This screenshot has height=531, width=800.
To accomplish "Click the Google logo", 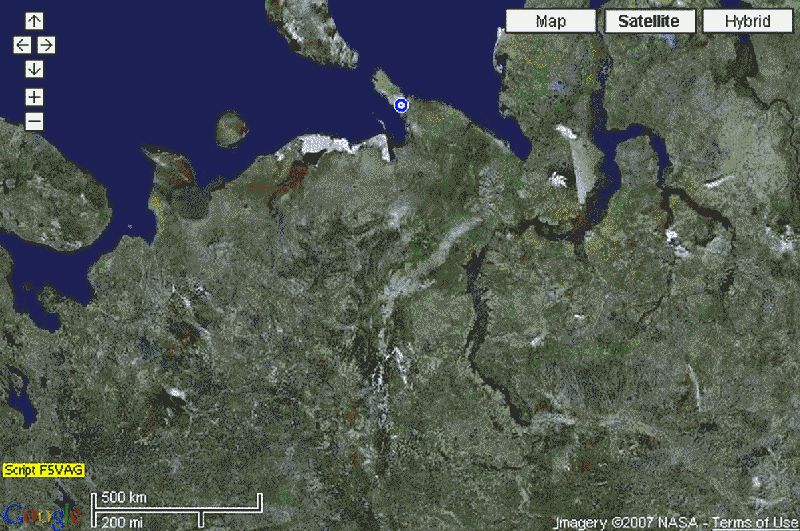I will pos(42,515).
